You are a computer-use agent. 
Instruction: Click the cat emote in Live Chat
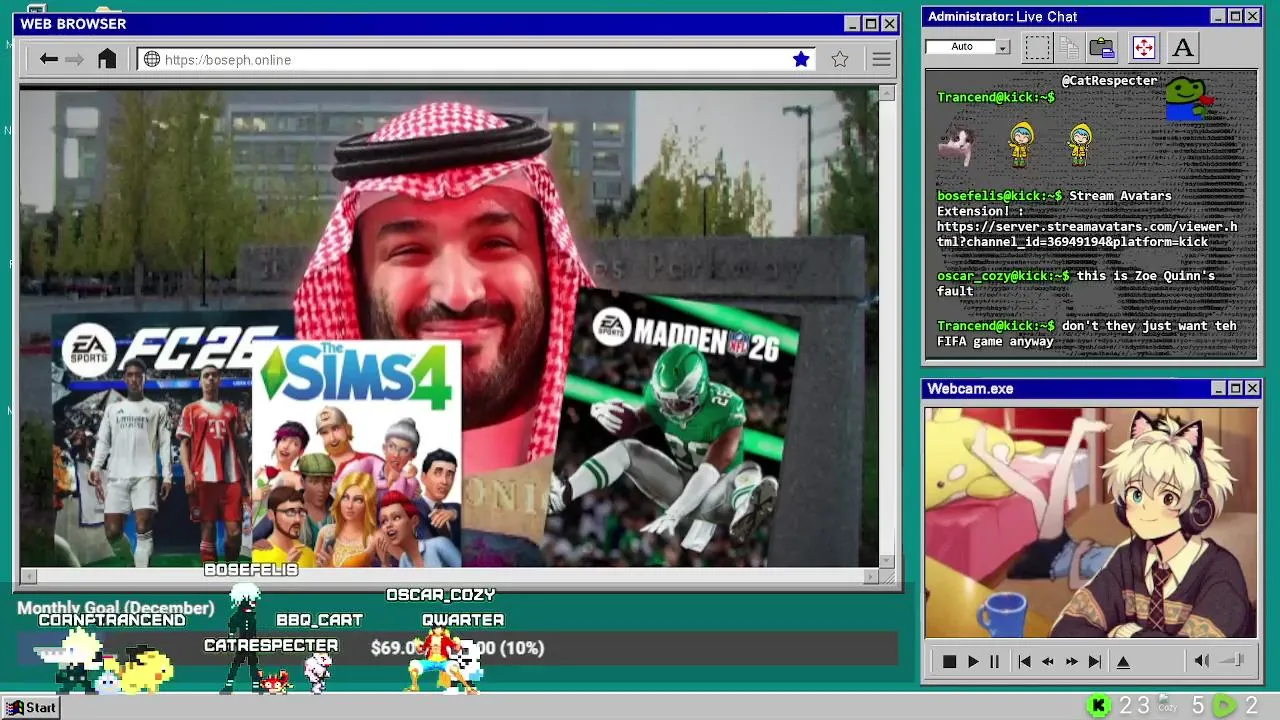[x=957, y=147]
